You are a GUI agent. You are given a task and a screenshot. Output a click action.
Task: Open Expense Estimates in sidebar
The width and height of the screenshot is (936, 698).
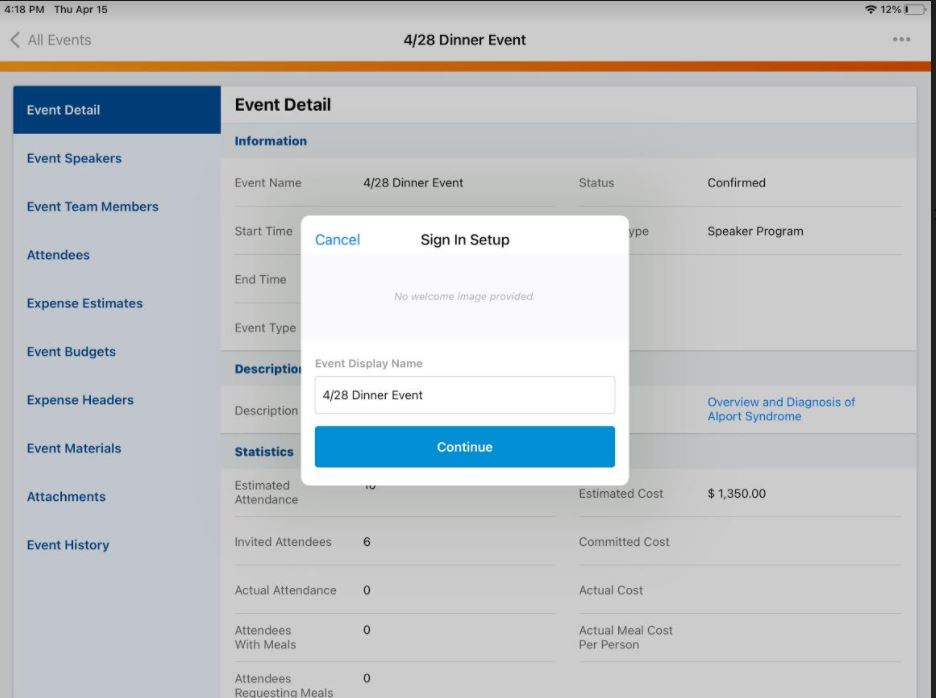[84, 303]
